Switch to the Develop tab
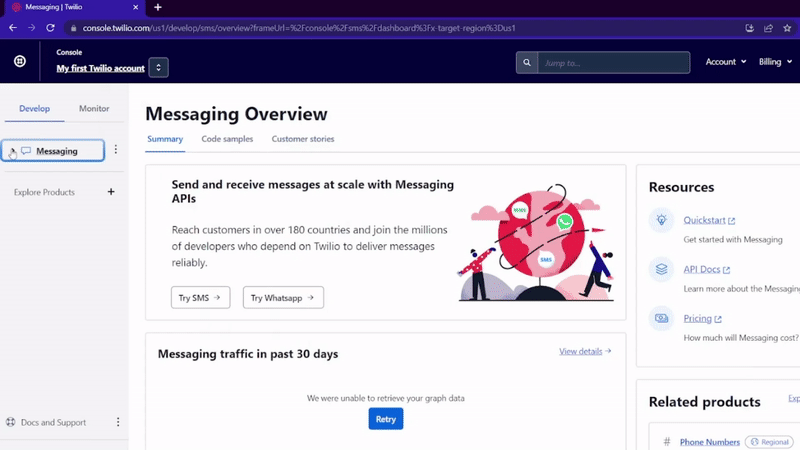Screen dimensions: 800x450 [35, 108]
